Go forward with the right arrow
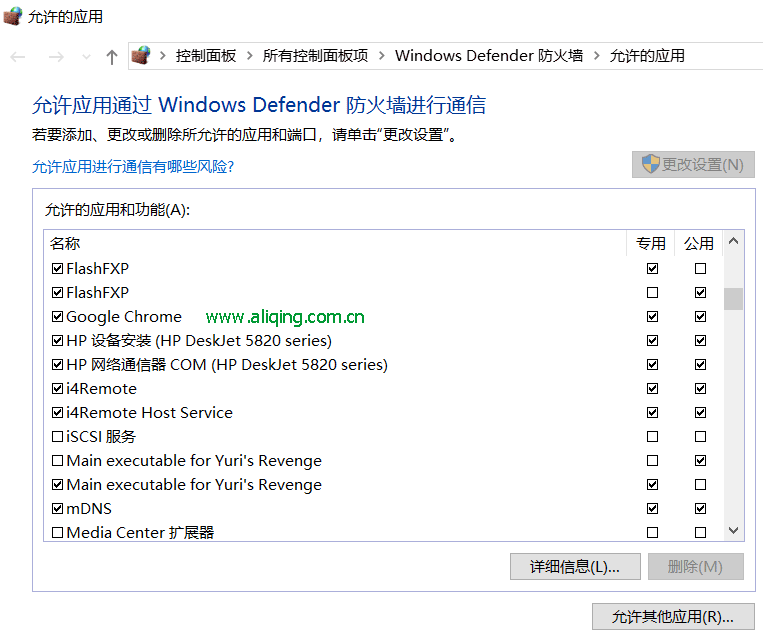This screenshot has width=763, height=636. click(x=56, y=57)
